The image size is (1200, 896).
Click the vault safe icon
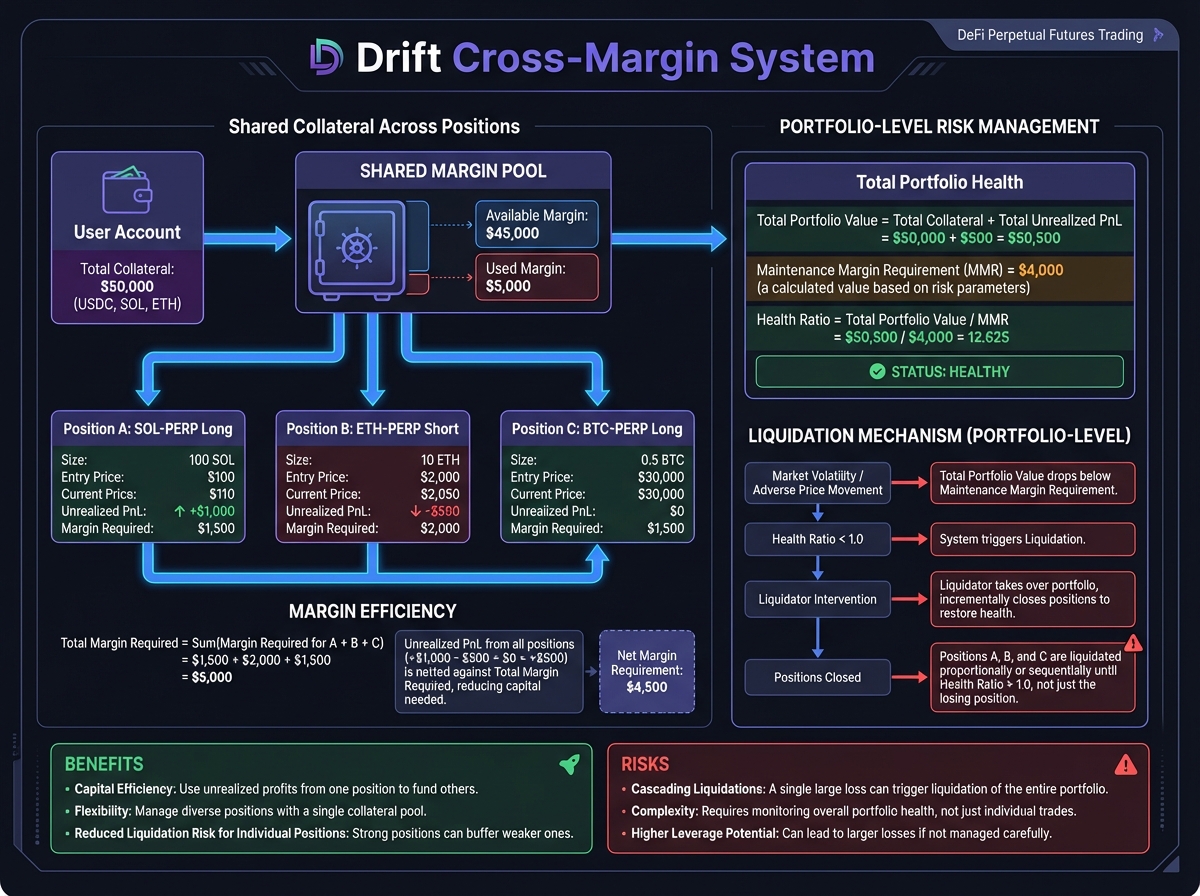click(x=357, y=248)
